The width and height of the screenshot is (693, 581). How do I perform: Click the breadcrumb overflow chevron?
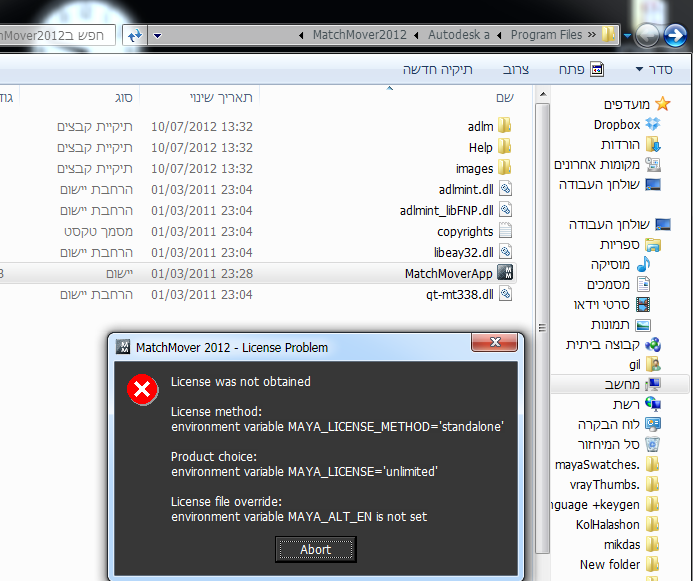(592, 34)
